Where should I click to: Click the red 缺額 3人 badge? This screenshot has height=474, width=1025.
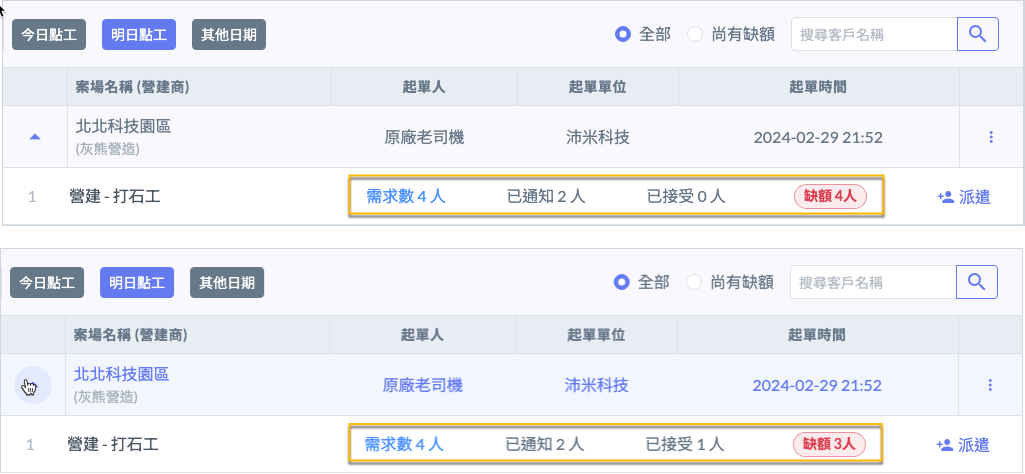pos(827,444)
